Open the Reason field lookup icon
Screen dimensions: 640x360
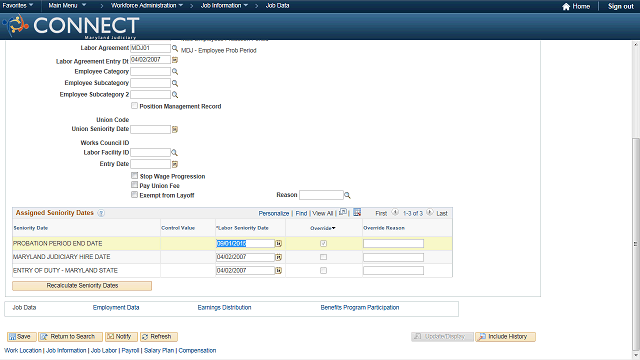tap(347, 196)
